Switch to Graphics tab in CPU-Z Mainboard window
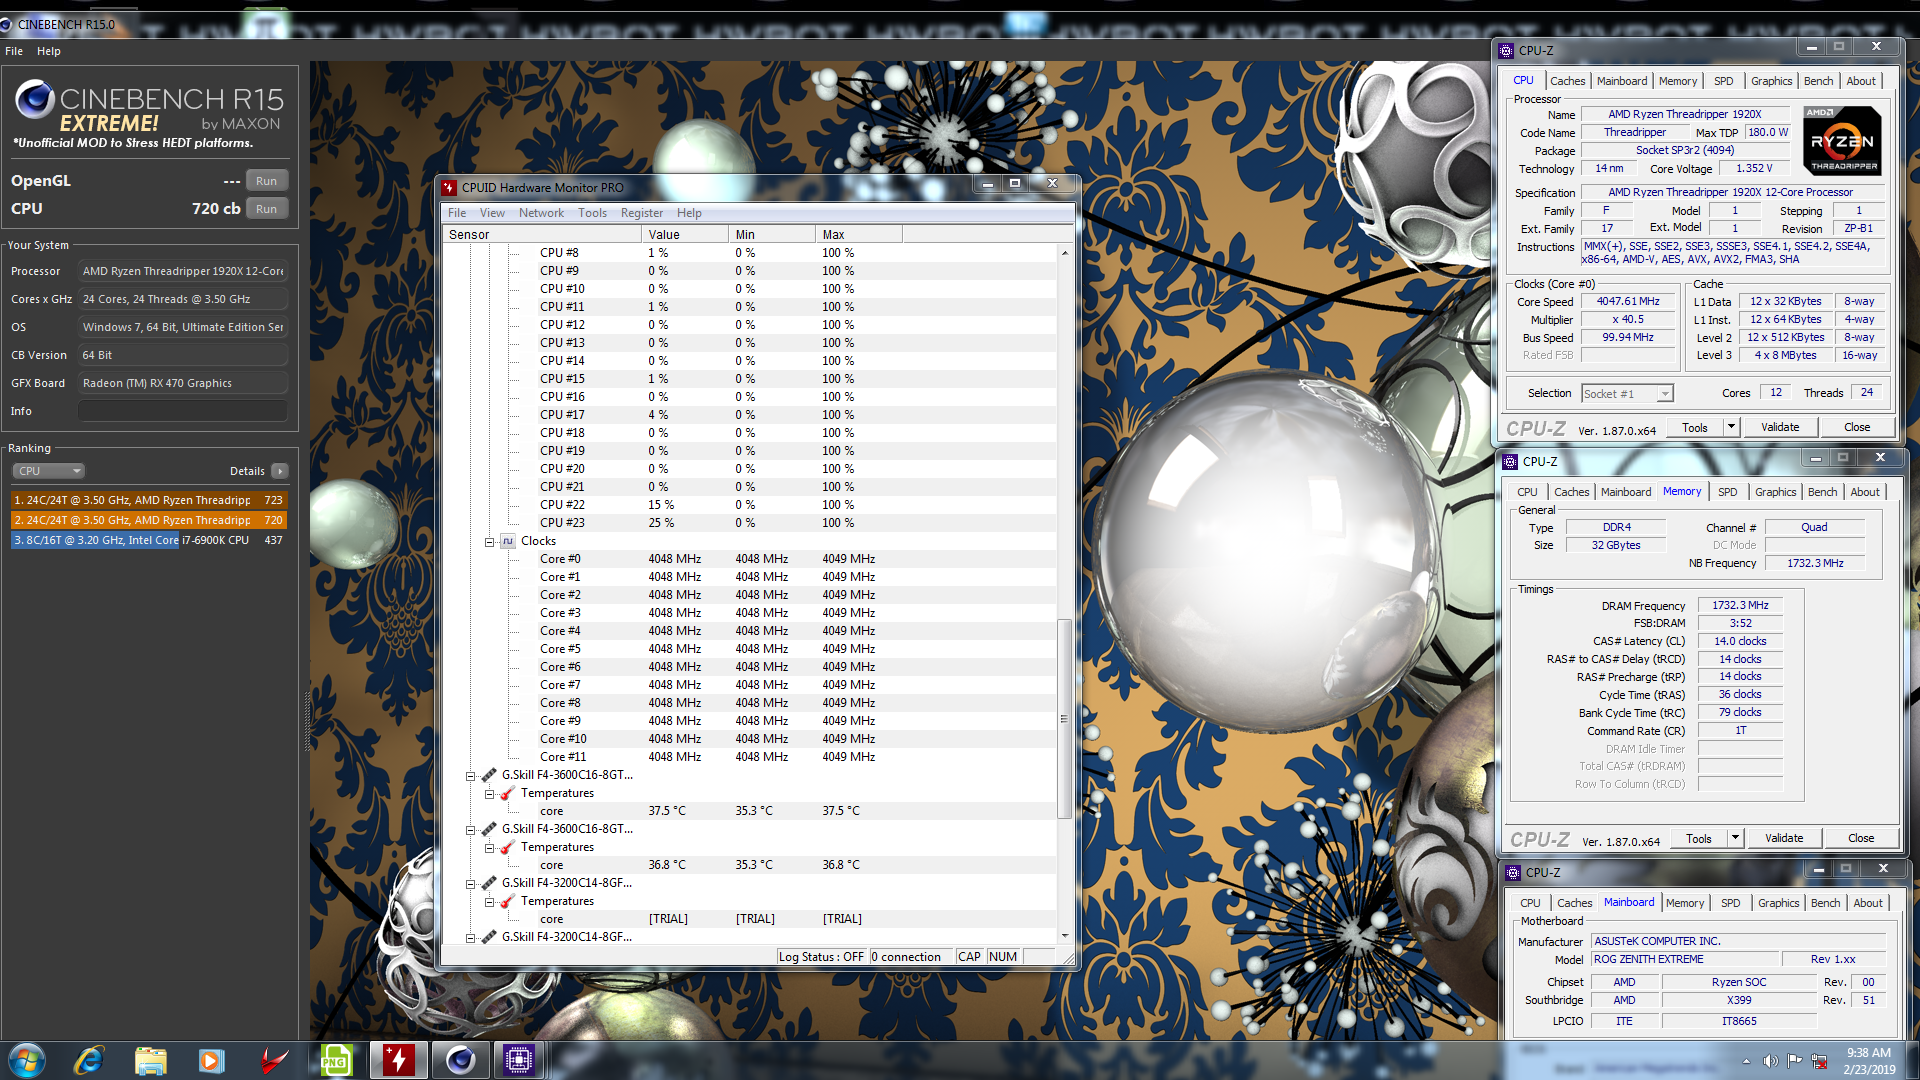Image resolution: width=1920 pixels, height=1080 pixels. coord(1778,903)
